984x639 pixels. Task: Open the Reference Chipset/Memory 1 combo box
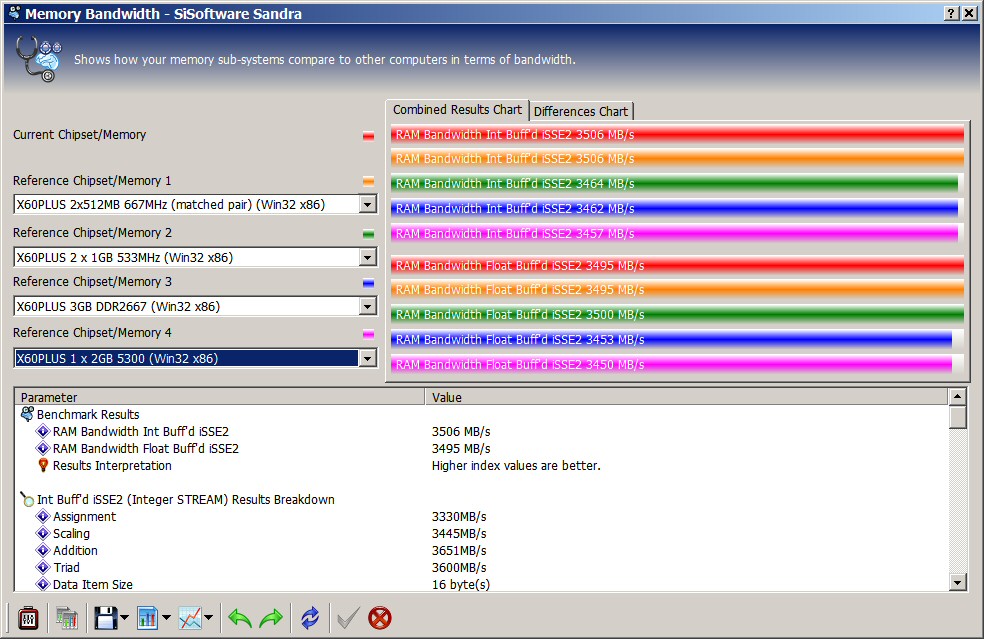tap(195, 204)
